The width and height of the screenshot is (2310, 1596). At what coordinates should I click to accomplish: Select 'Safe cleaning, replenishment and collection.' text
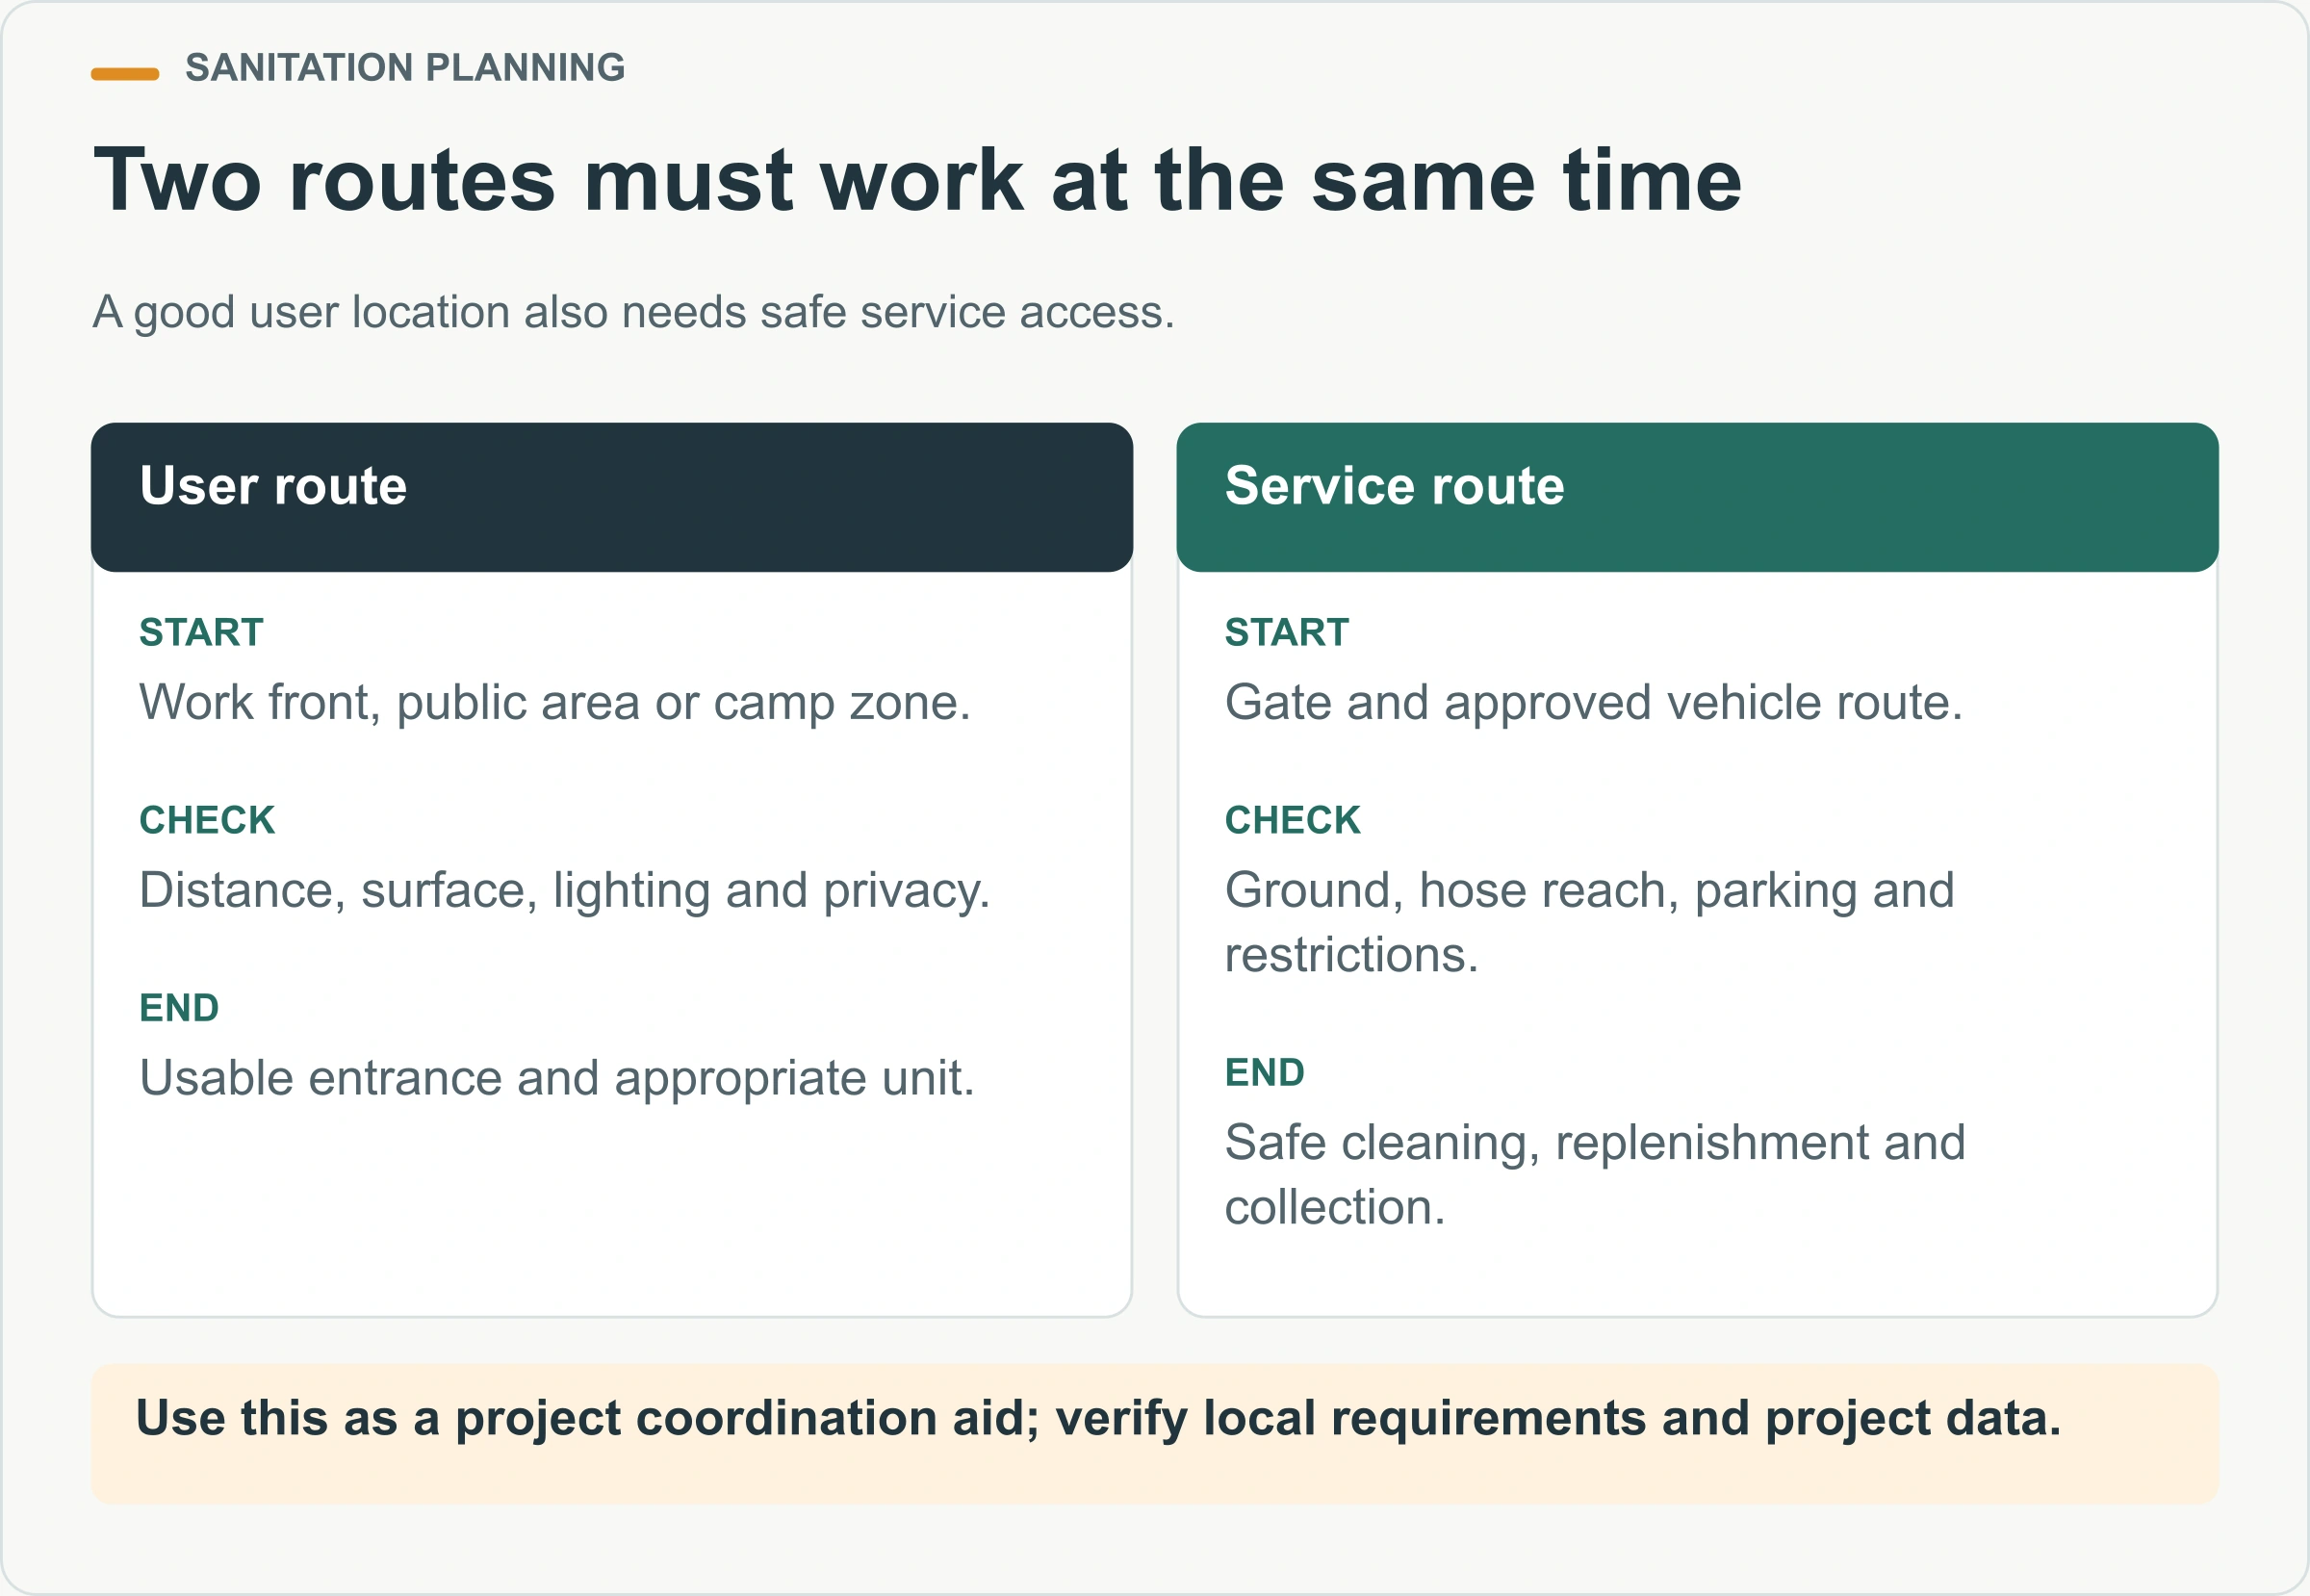[1595, 1175]
